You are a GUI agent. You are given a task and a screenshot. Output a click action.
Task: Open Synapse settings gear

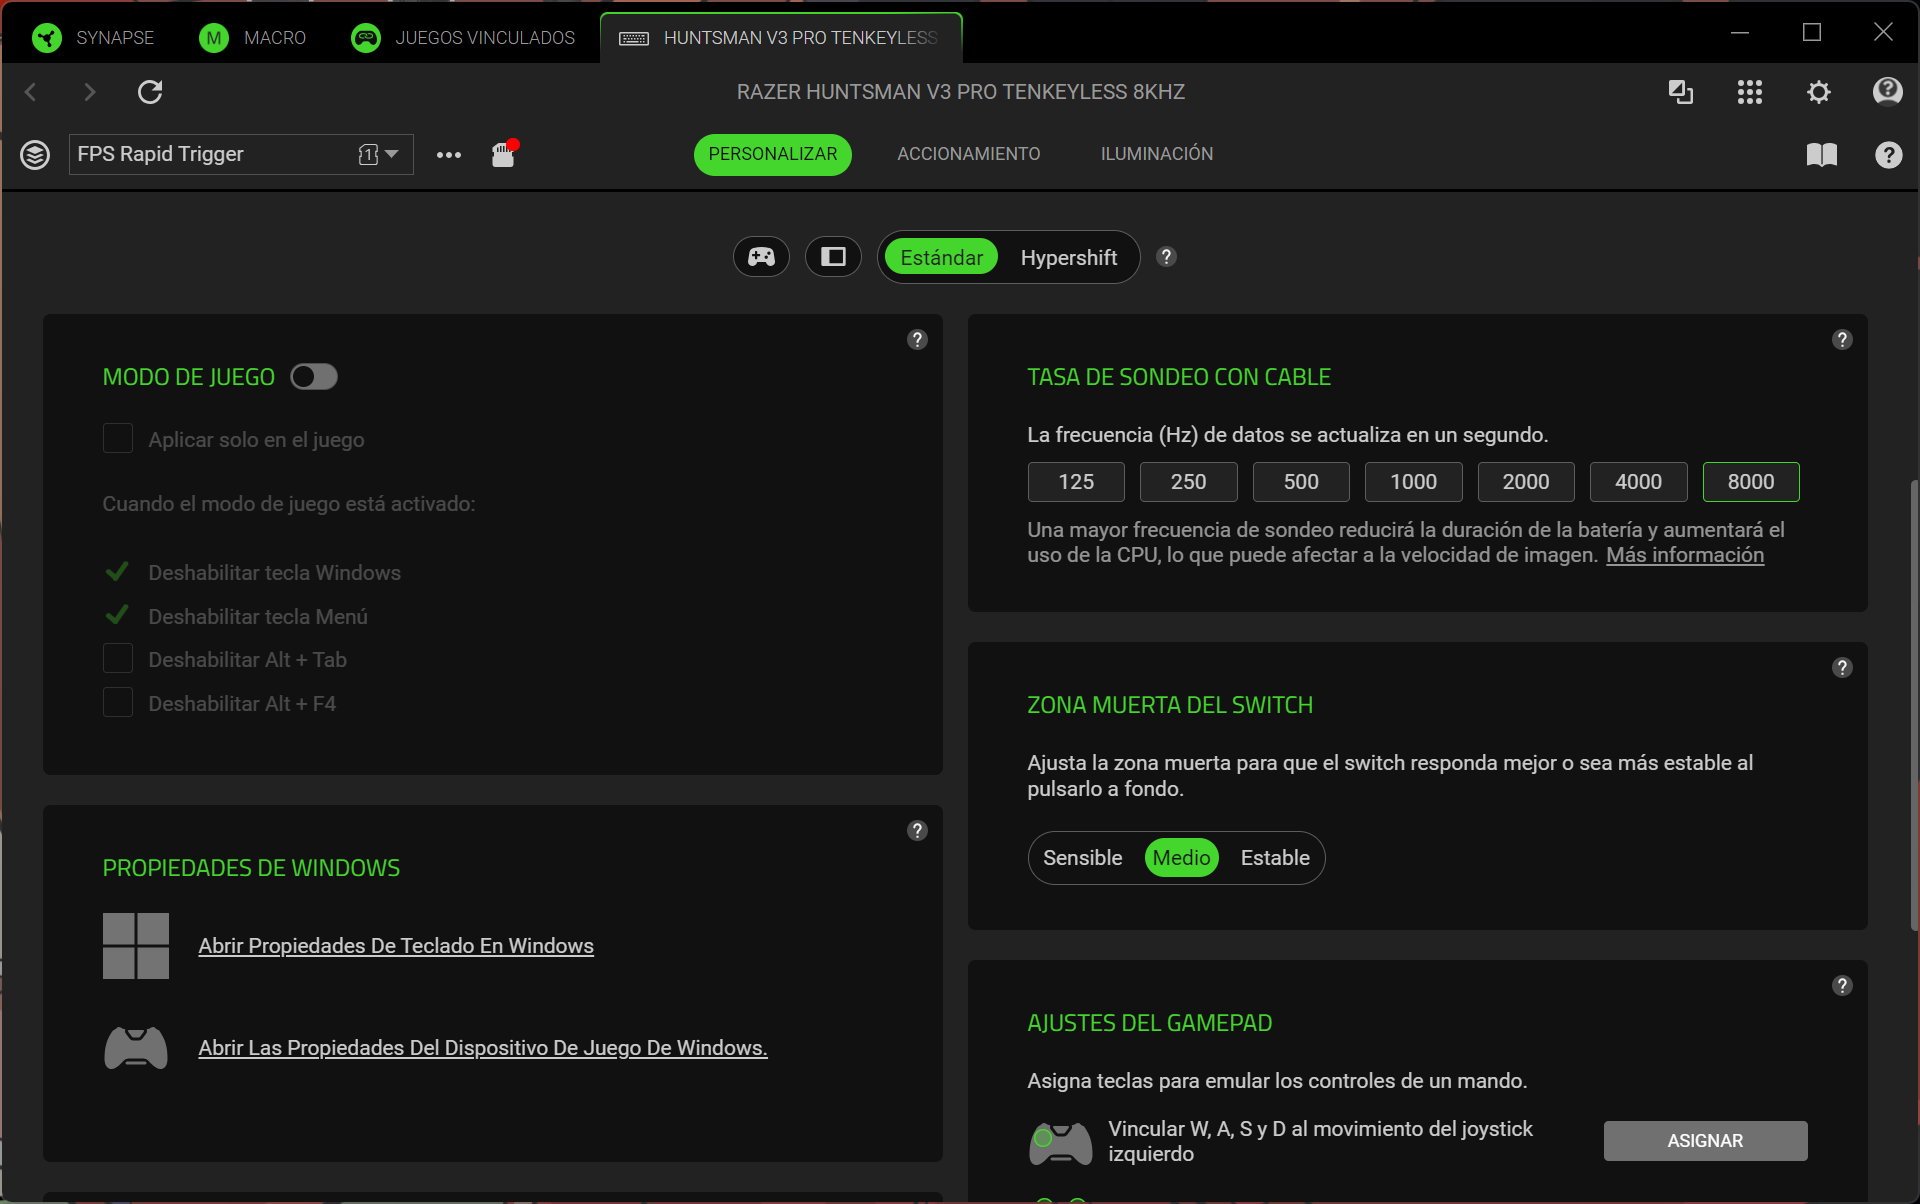[1818, 92]
